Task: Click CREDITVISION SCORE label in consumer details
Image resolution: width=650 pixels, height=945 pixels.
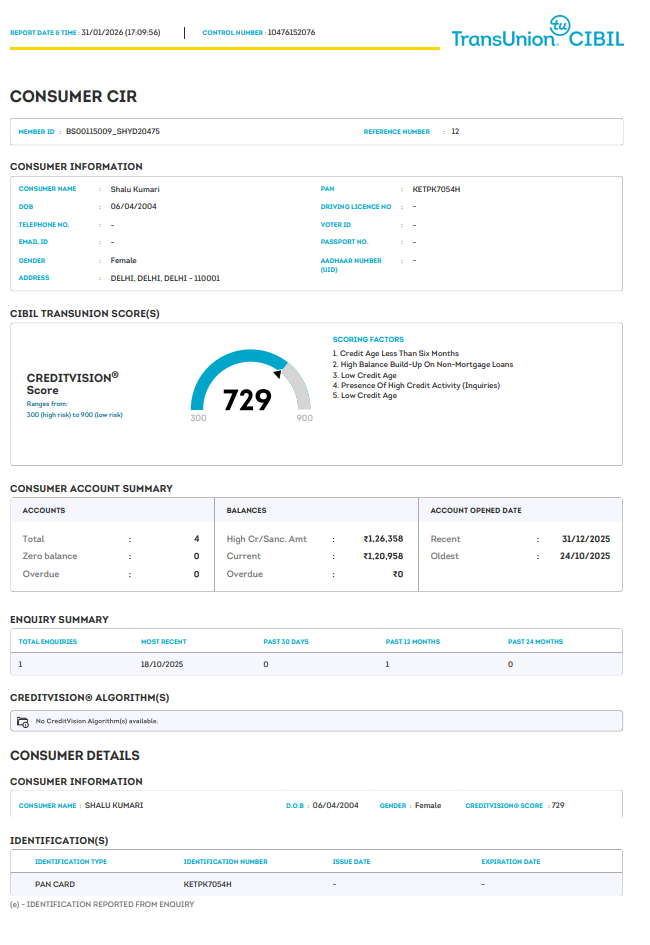Action: (x=504, y=806)
